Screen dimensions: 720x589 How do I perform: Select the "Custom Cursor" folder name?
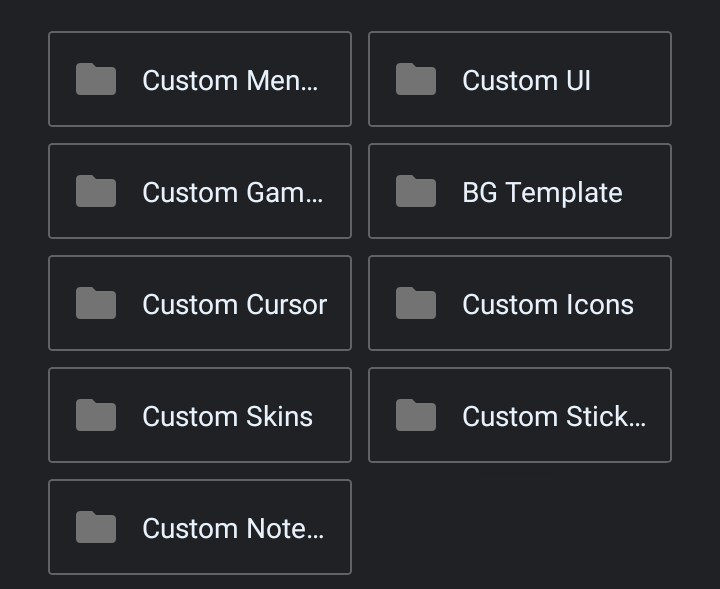coord(234,305)
